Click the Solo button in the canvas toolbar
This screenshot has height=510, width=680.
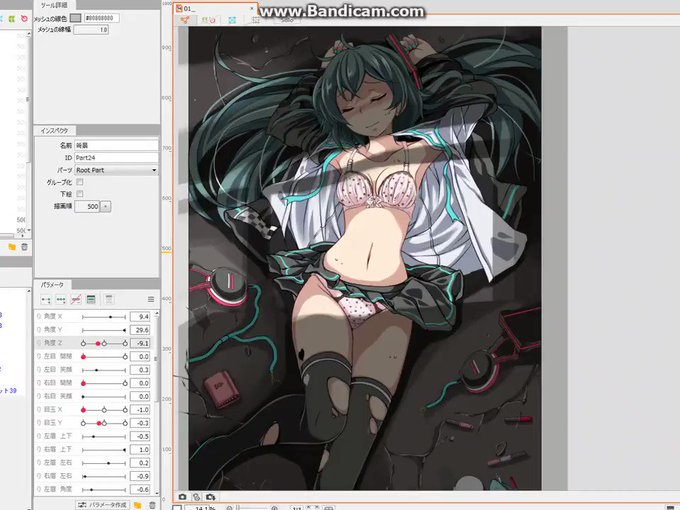coord(287,20)
